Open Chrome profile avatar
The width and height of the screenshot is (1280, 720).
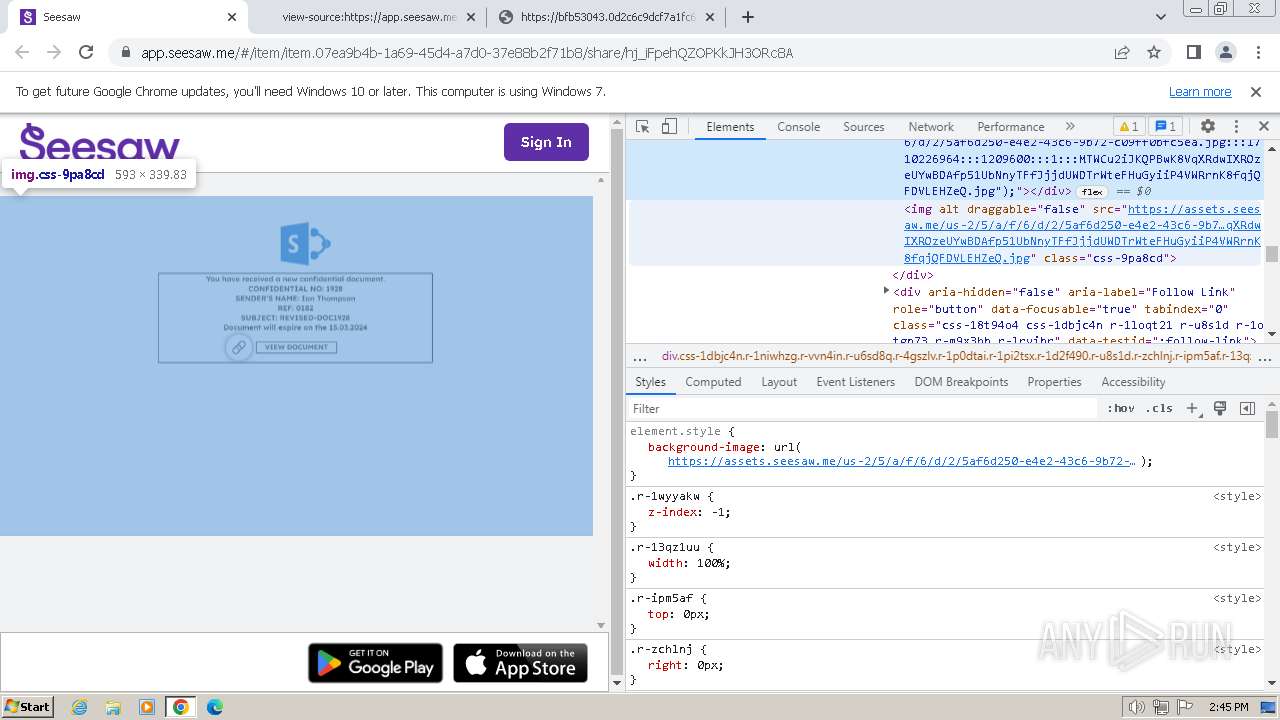click(x=1225, y=52)
